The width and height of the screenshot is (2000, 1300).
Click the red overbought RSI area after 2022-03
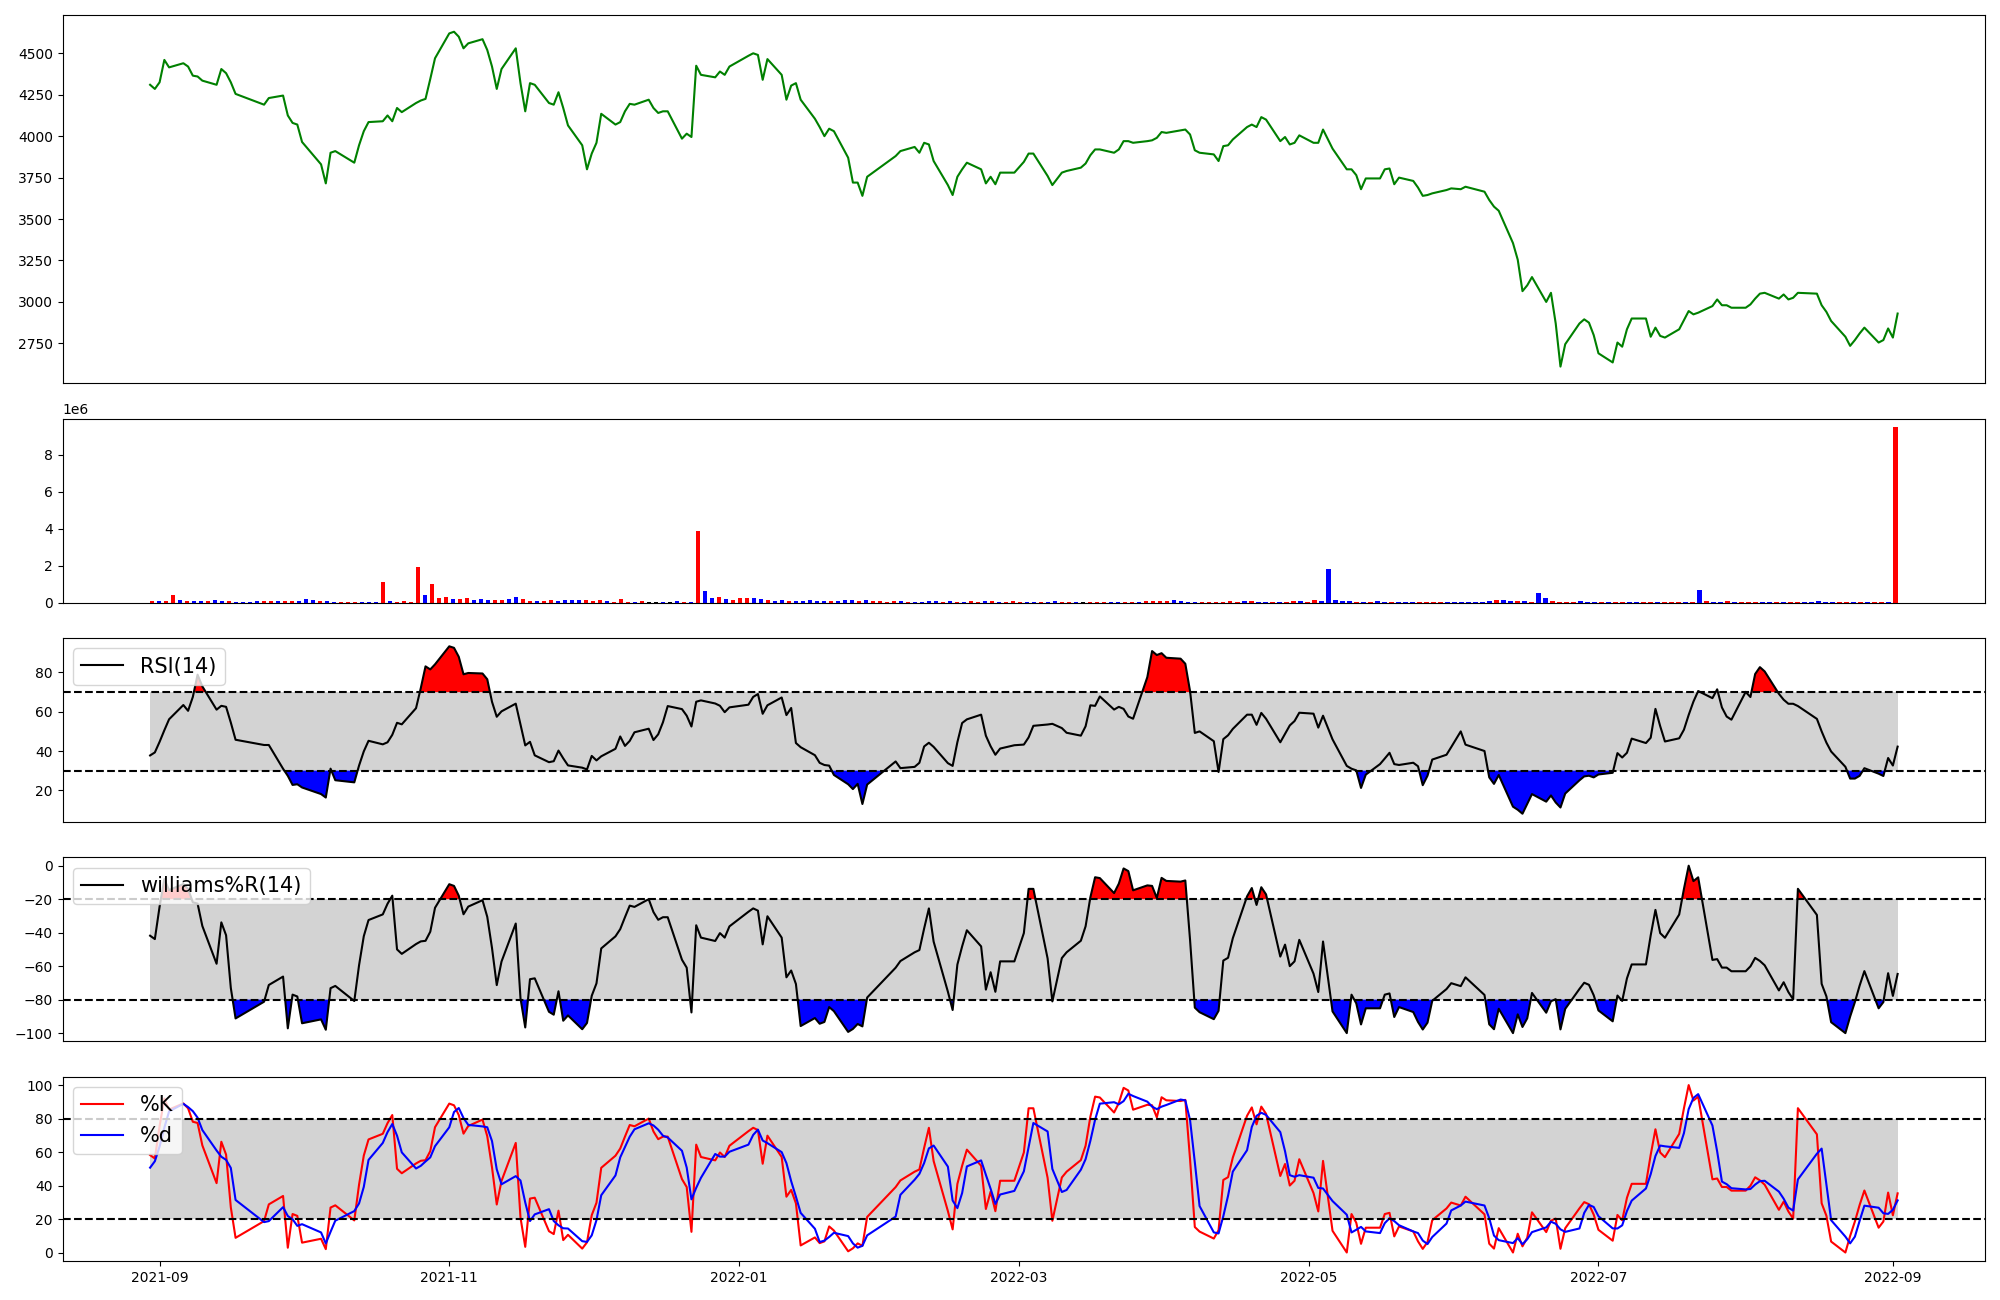coord(1166,675)
